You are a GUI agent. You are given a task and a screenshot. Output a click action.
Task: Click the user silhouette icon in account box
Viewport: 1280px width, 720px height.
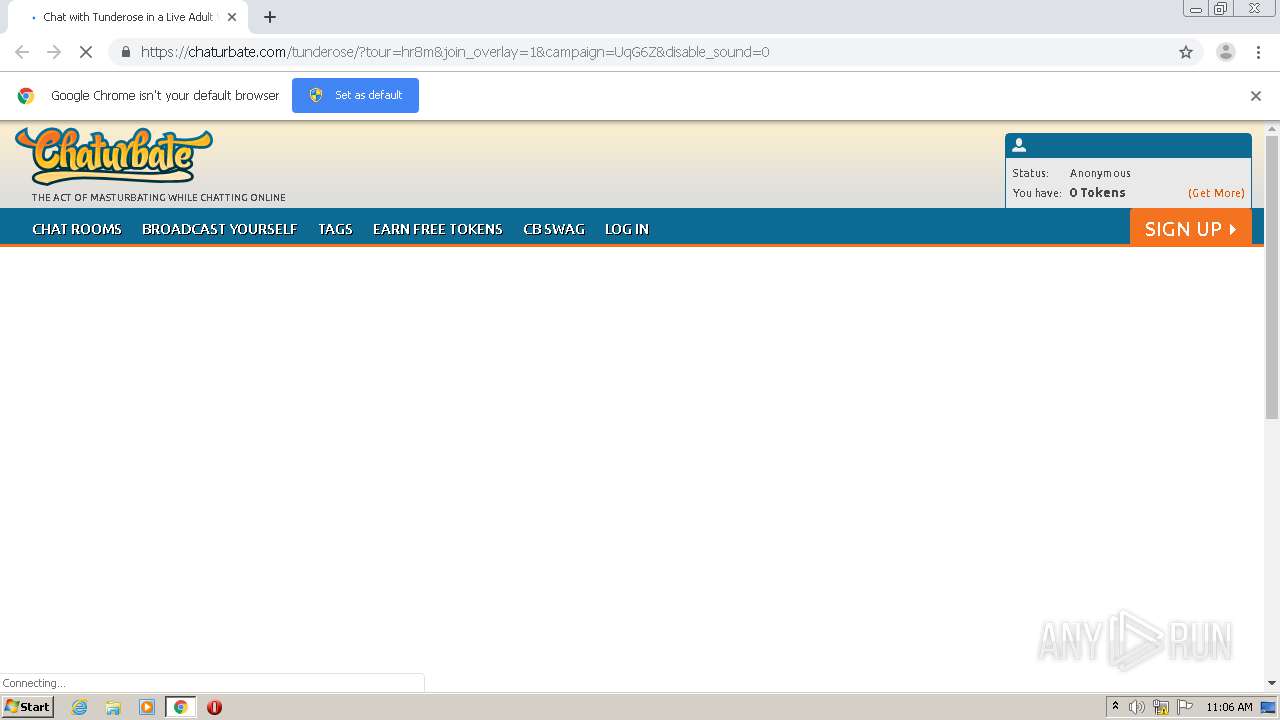point(1019,145)
